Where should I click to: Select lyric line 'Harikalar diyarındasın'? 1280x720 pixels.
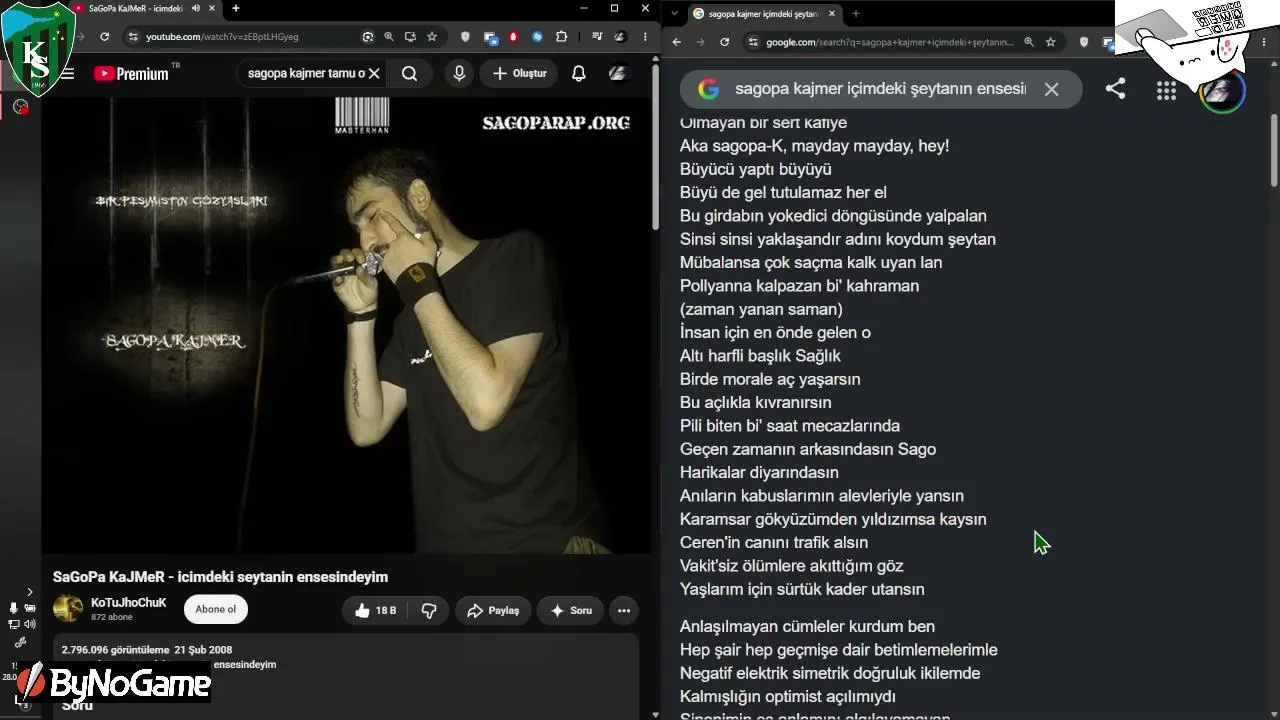[x=759, y=472]
